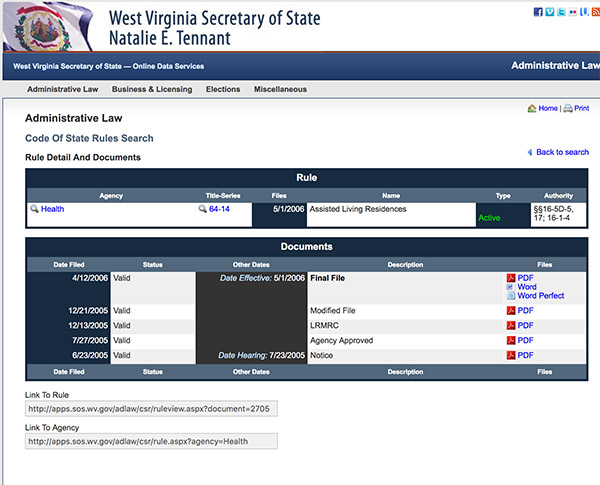
Task: Open the Agency Approved PDF link
Action: coord(525,340)
